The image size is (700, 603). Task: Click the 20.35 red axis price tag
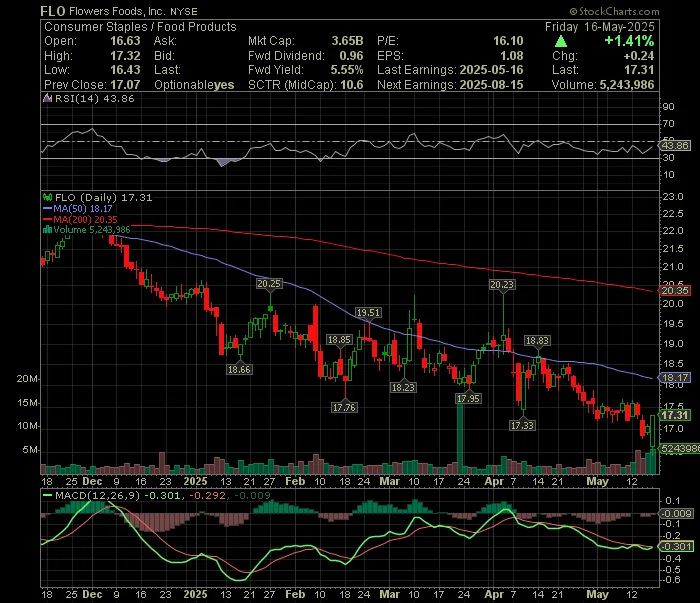(x=675, y=291)
